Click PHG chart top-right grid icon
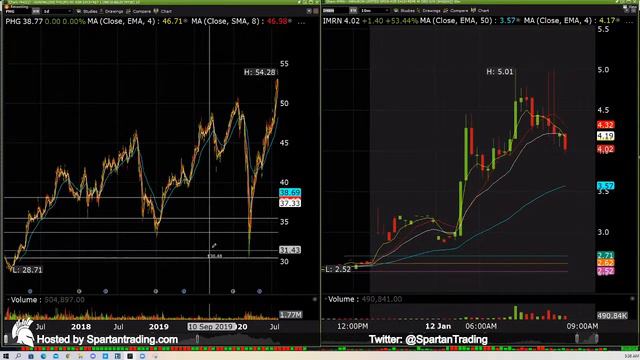Screen dimensions: 640x360 point(316,11)
